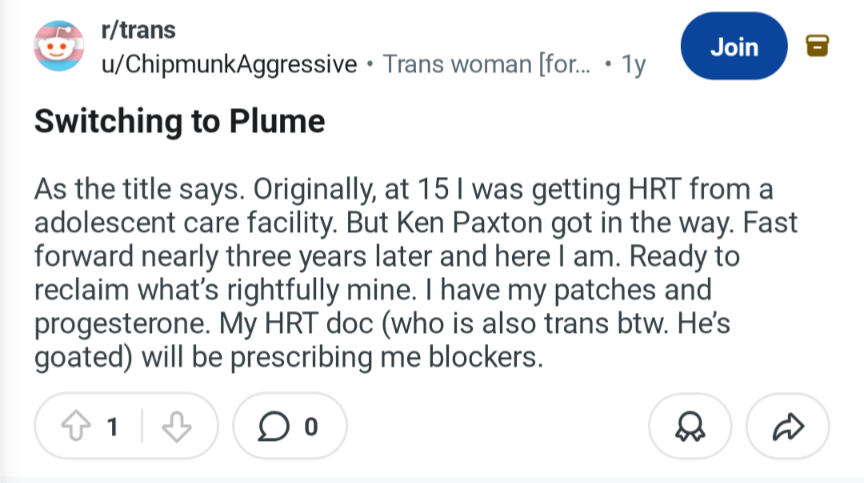
Task: Open u/ChipmunkAggressive's profile
Action: (229, 64)
